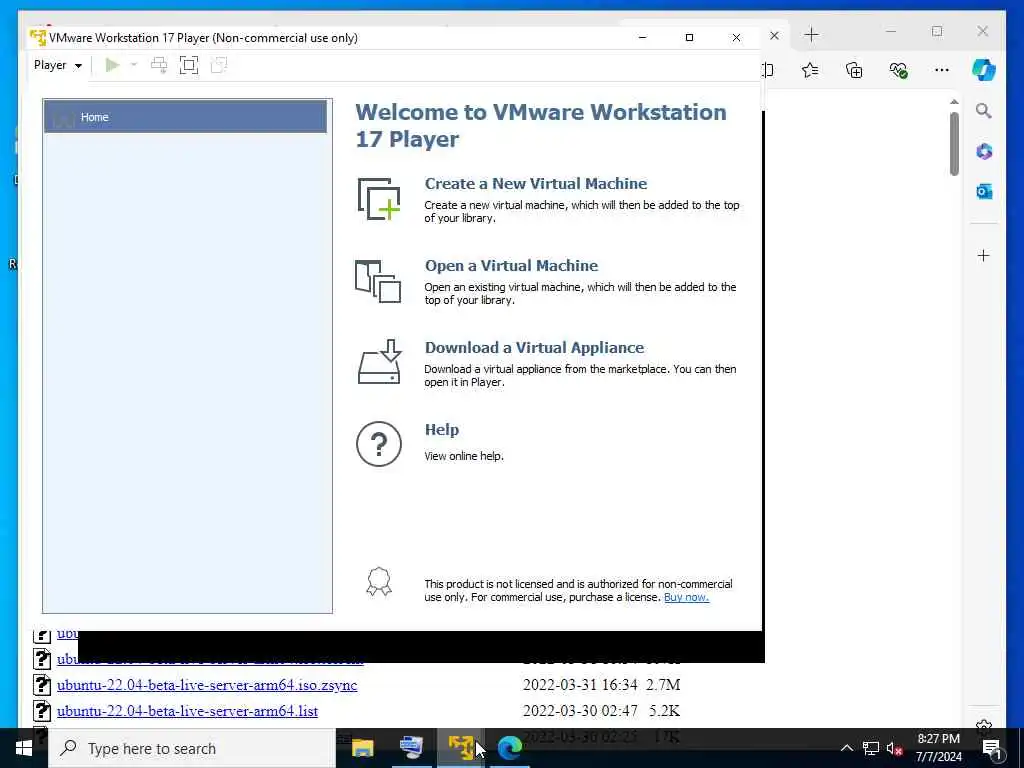Screen dimensions: 1024x768
Task: Click the Help heading link
Action: 442,430
